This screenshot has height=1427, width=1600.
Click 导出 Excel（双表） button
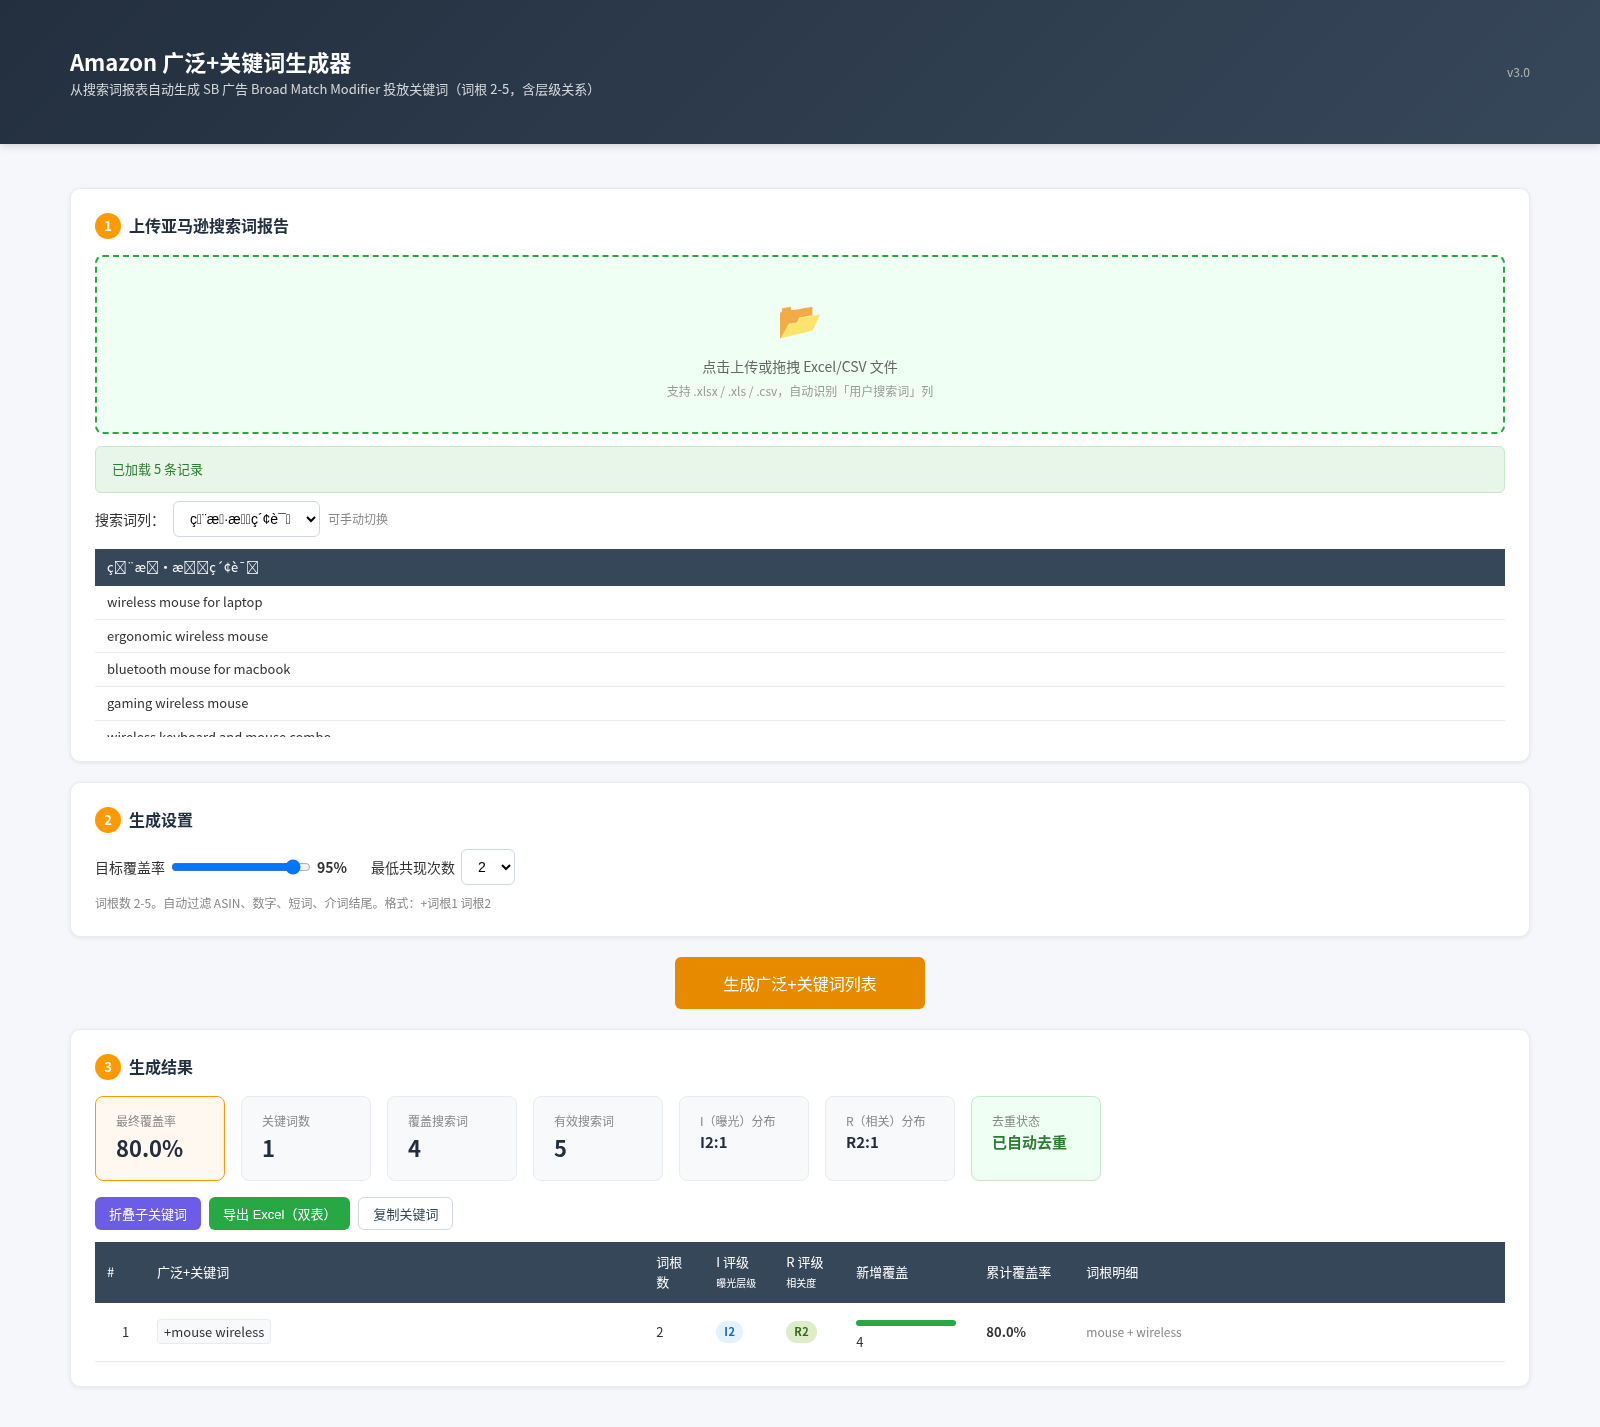[279, 1214]
